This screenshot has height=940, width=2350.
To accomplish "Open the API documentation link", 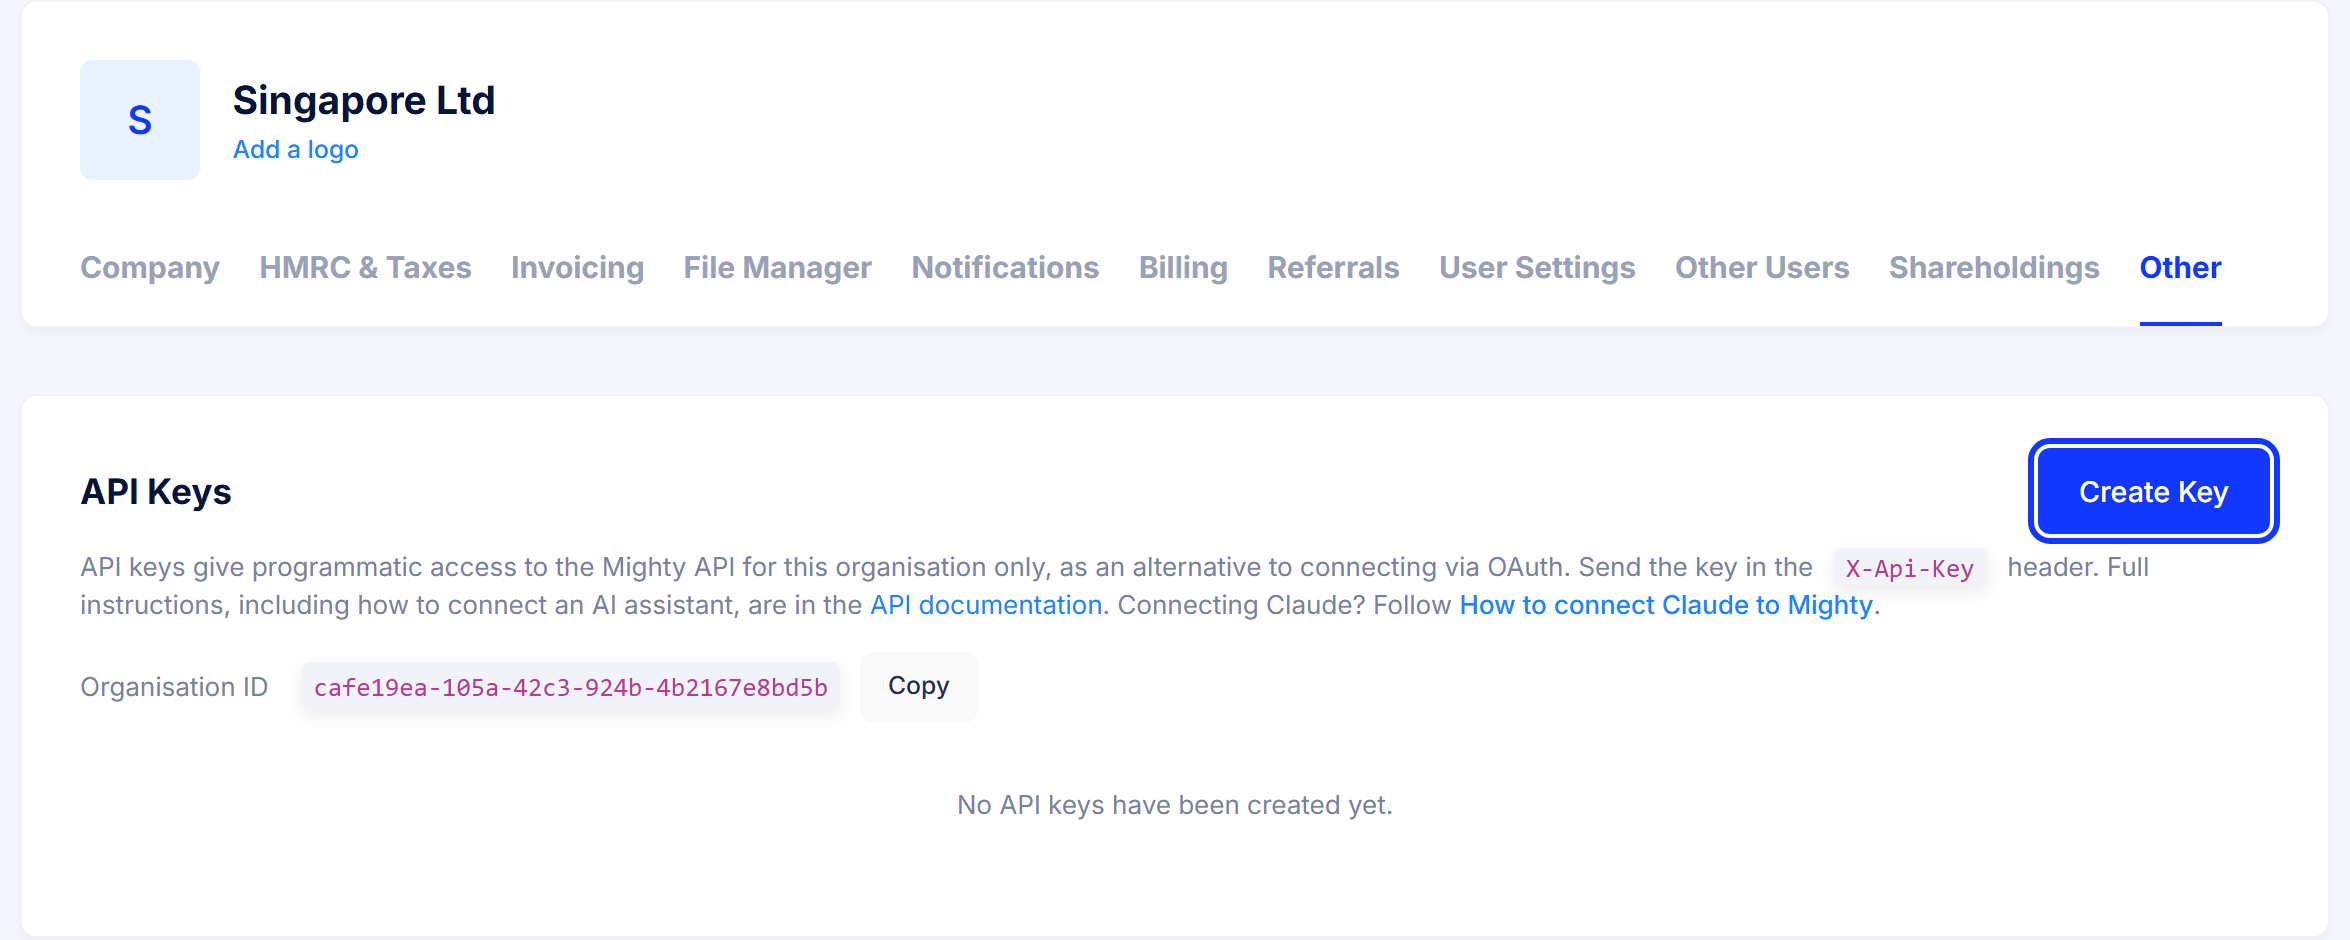I will click(x=986, y=605).
